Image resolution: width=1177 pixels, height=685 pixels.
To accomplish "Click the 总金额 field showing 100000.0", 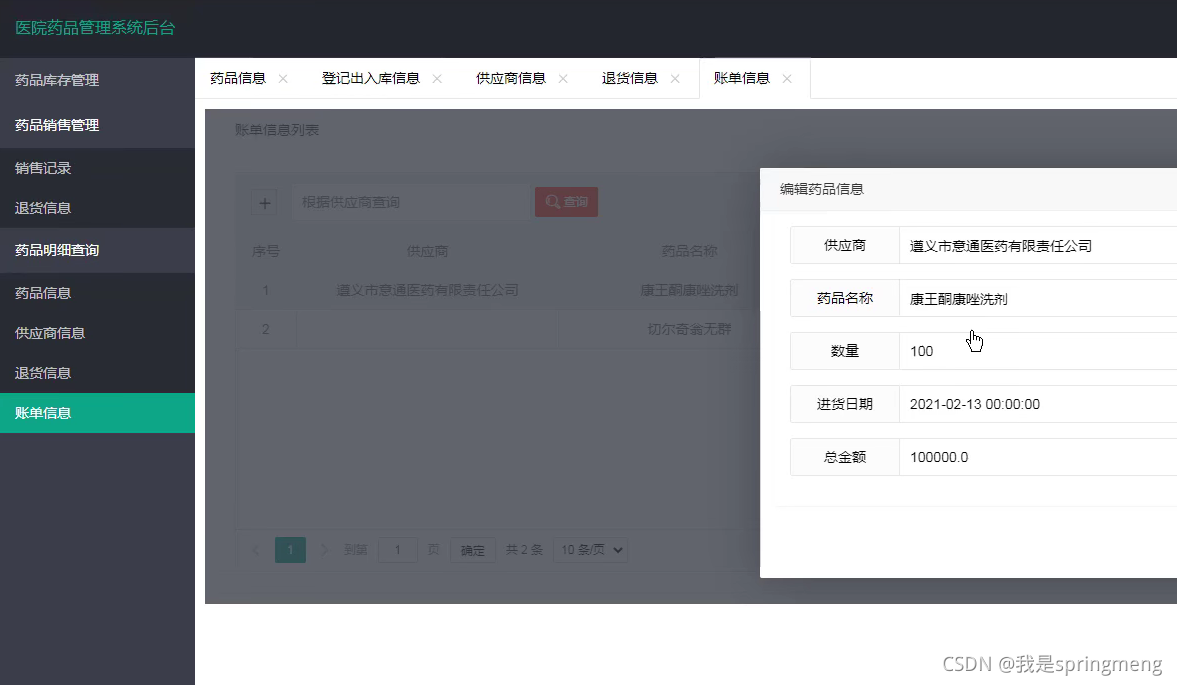I will 1038,457.
